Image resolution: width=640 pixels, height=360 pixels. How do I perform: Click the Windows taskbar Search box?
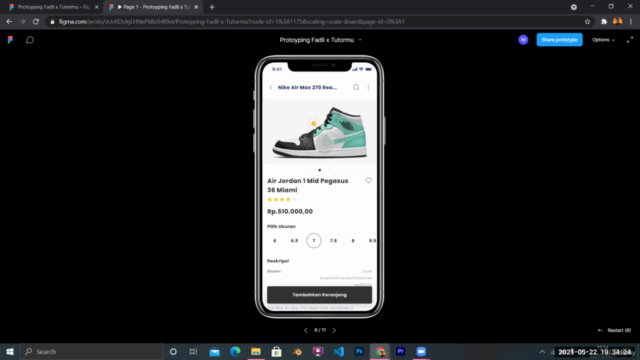[92, 351]
